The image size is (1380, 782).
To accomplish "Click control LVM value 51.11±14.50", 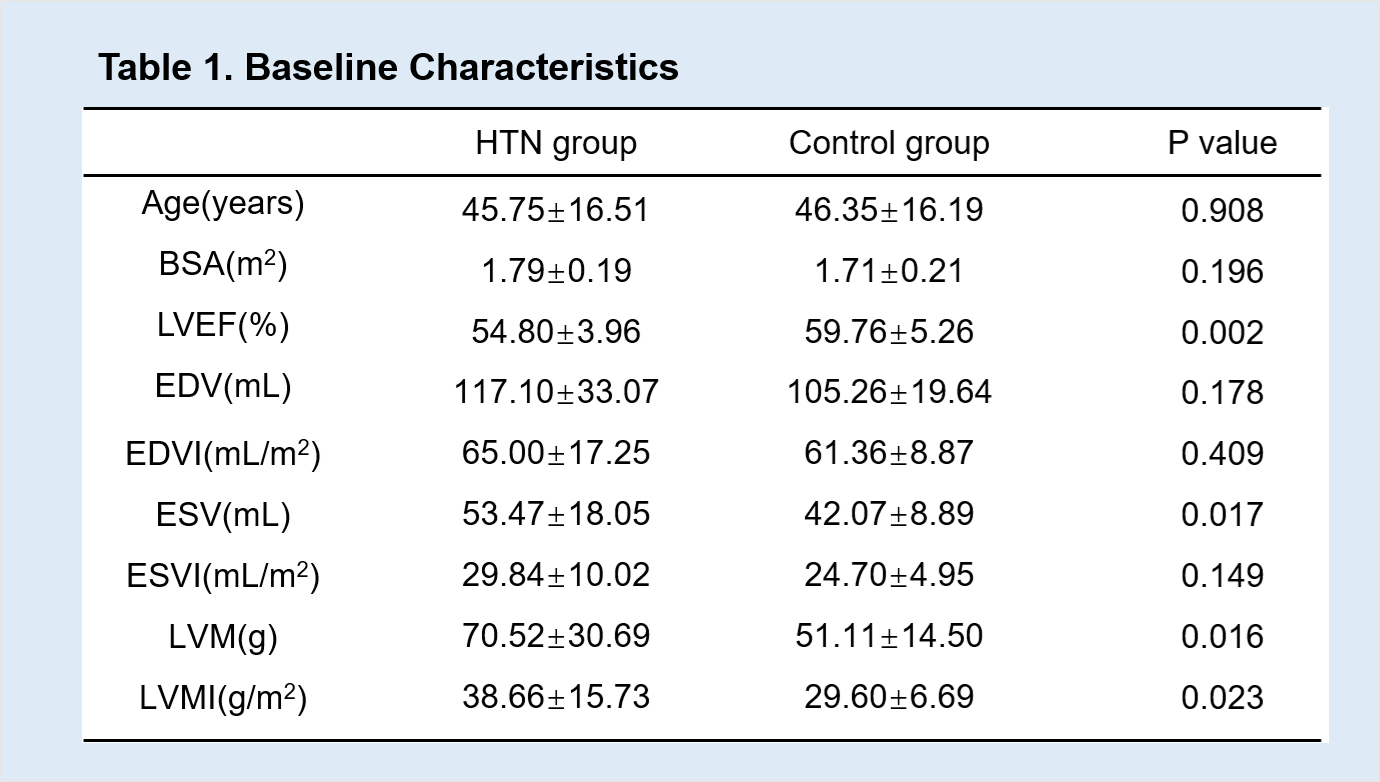I will (x=889, y=635).
